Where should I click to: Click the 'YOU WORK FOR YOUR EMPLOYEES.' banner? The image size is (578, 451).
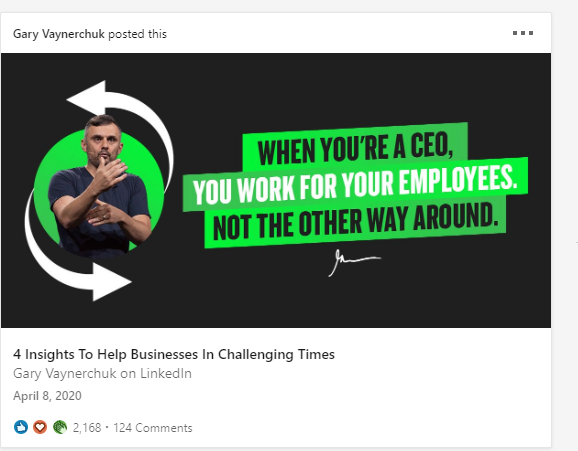click(355, 186)
